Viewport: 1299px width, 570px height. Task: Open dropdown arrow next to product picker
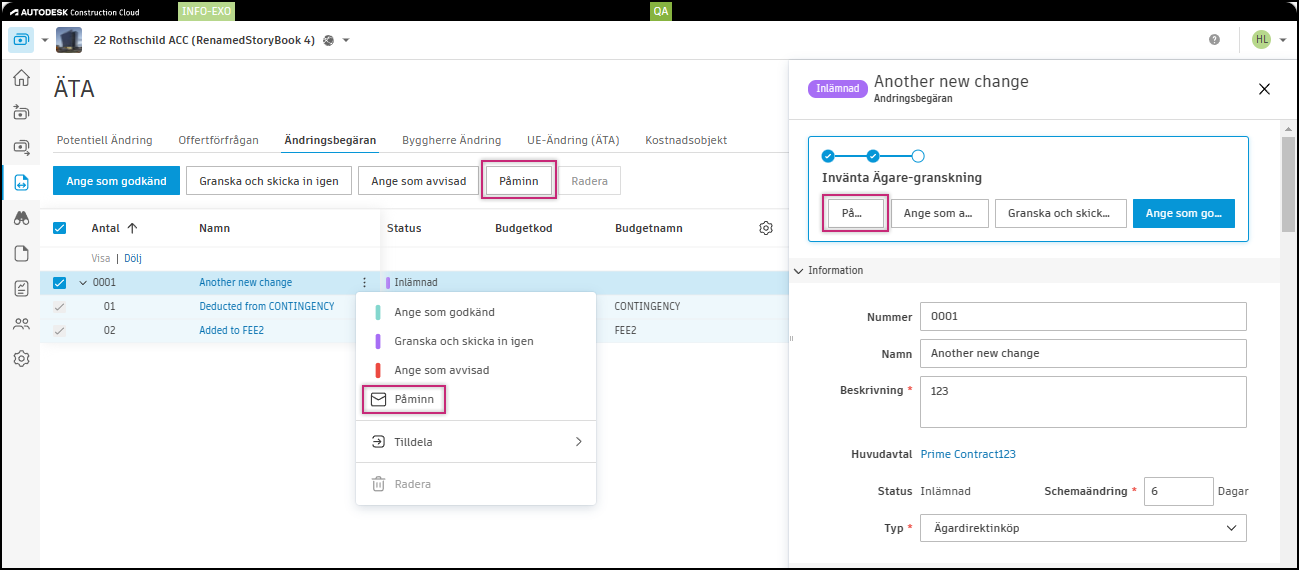click(x=44, y=41)
